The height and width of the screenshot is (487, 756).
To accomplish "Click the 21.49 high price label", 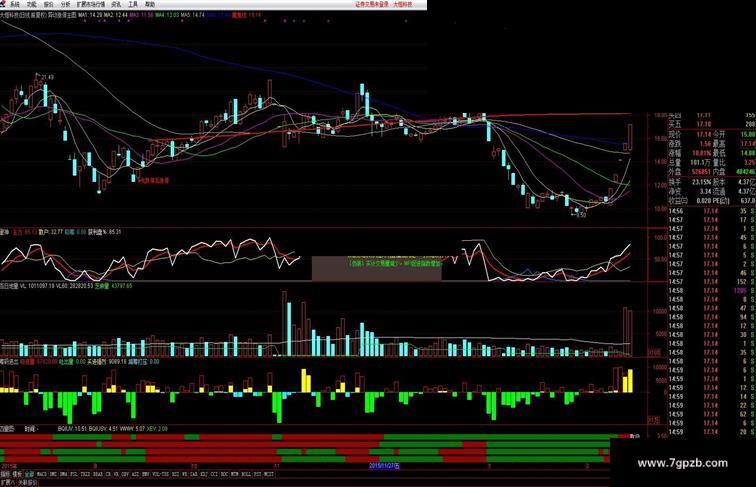I will click(x=47, y=77).
